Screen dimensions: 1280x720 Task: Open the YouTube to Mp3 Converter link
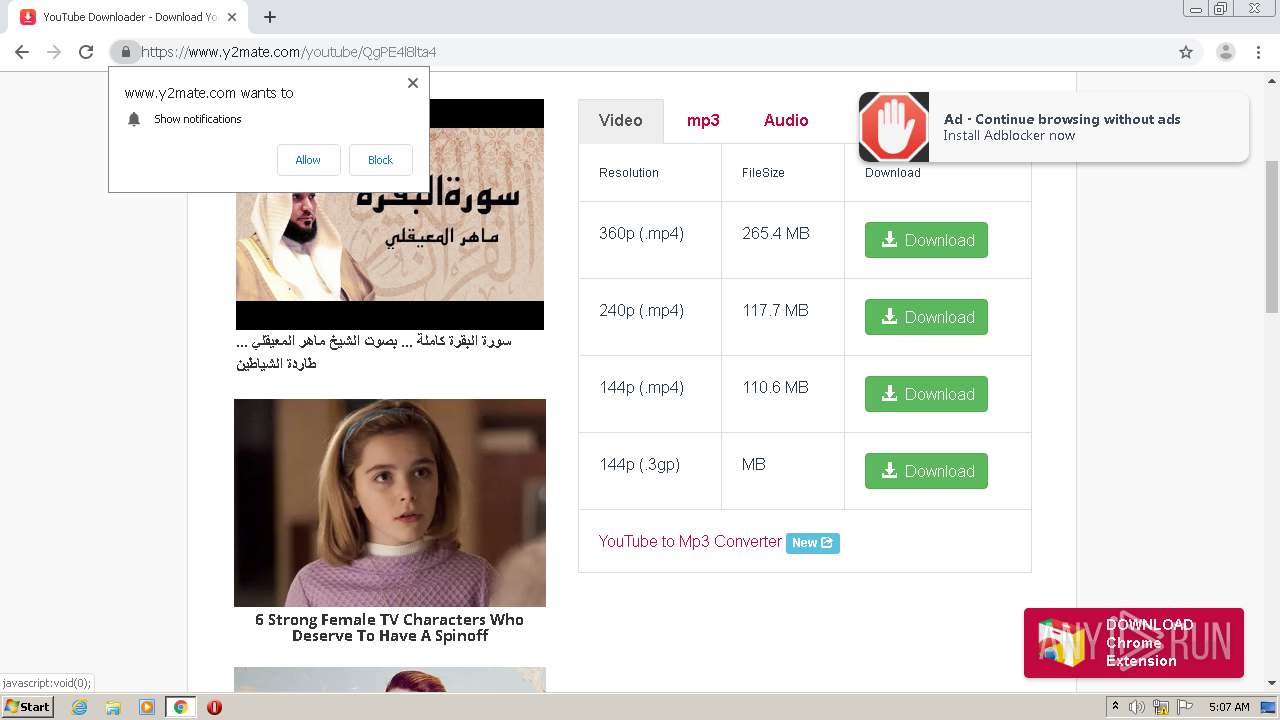(690, 541)
